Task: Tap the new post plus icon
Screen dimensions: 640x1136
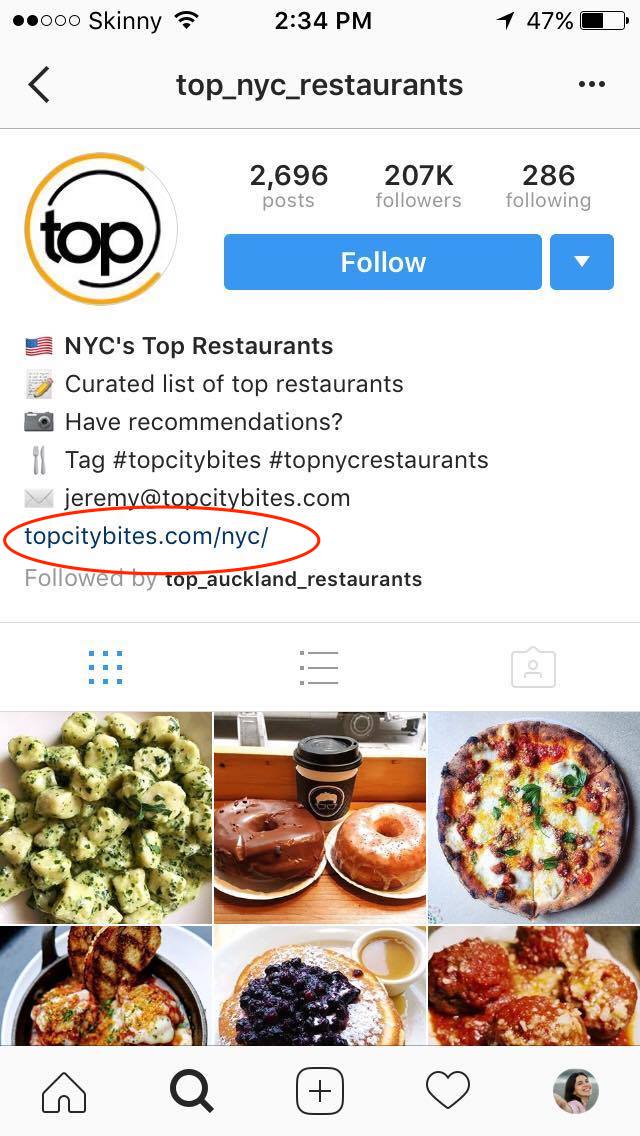Action: point(320,1090)
